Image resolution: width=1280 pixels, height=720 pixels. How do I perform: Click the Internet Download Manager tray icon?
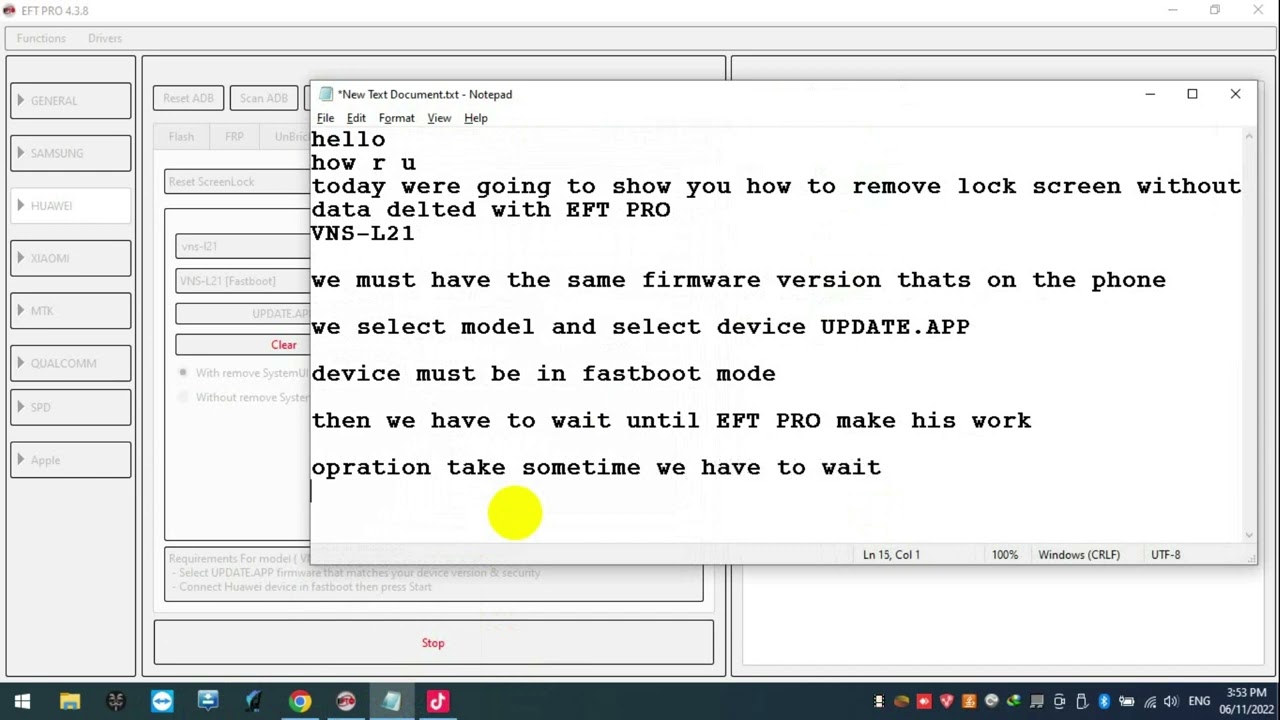tap(1014, 701)
